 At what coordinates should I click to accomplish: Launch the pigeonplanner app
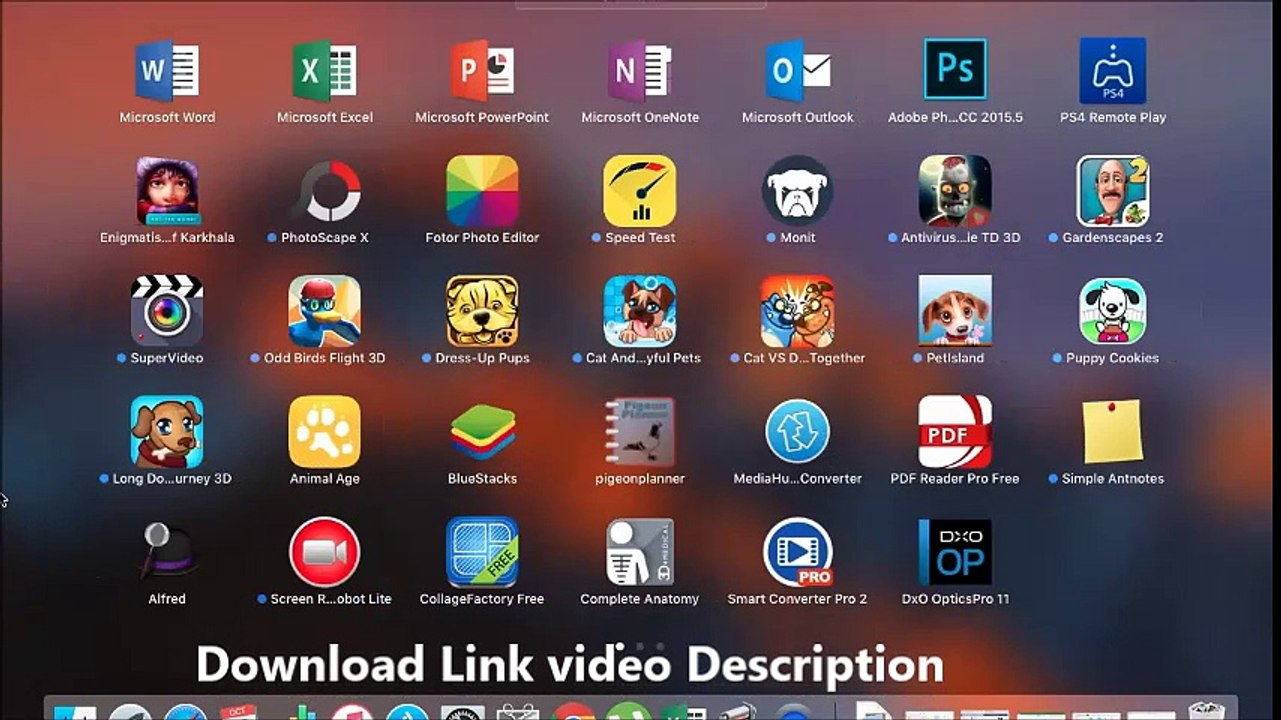640,432
